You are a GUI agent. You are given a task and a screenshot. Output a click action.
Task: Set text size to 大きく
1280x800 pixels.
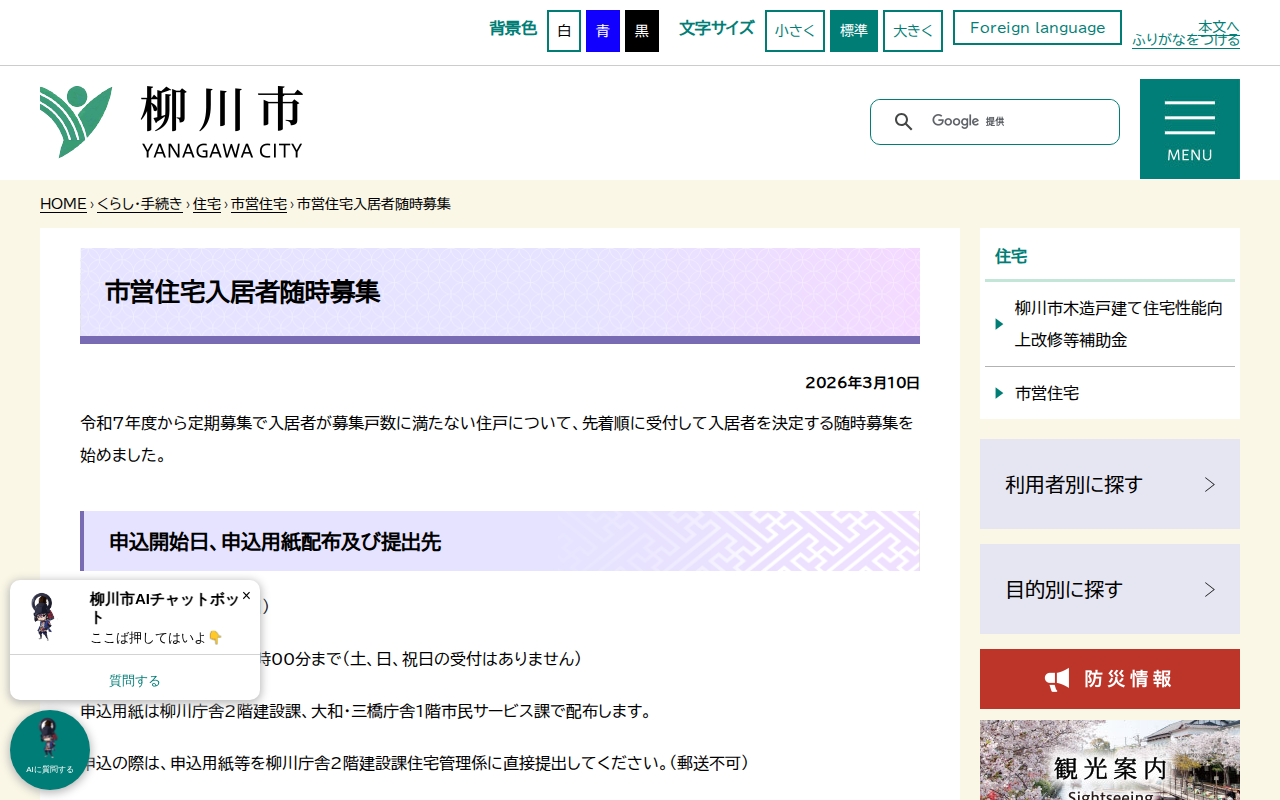pyautogui.click(x=913, y=31)
